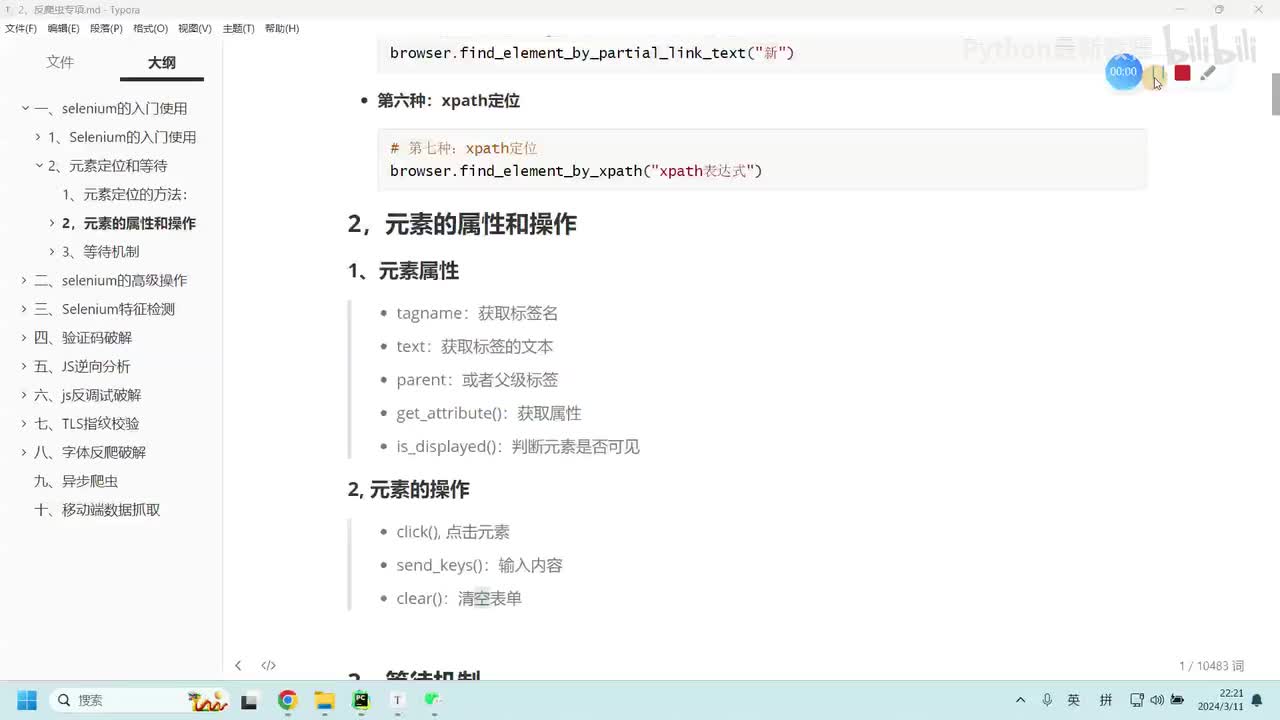The image size is (1280, 720).
Task: Click the line clear()：清空表单
Action: tap(459, 598)
